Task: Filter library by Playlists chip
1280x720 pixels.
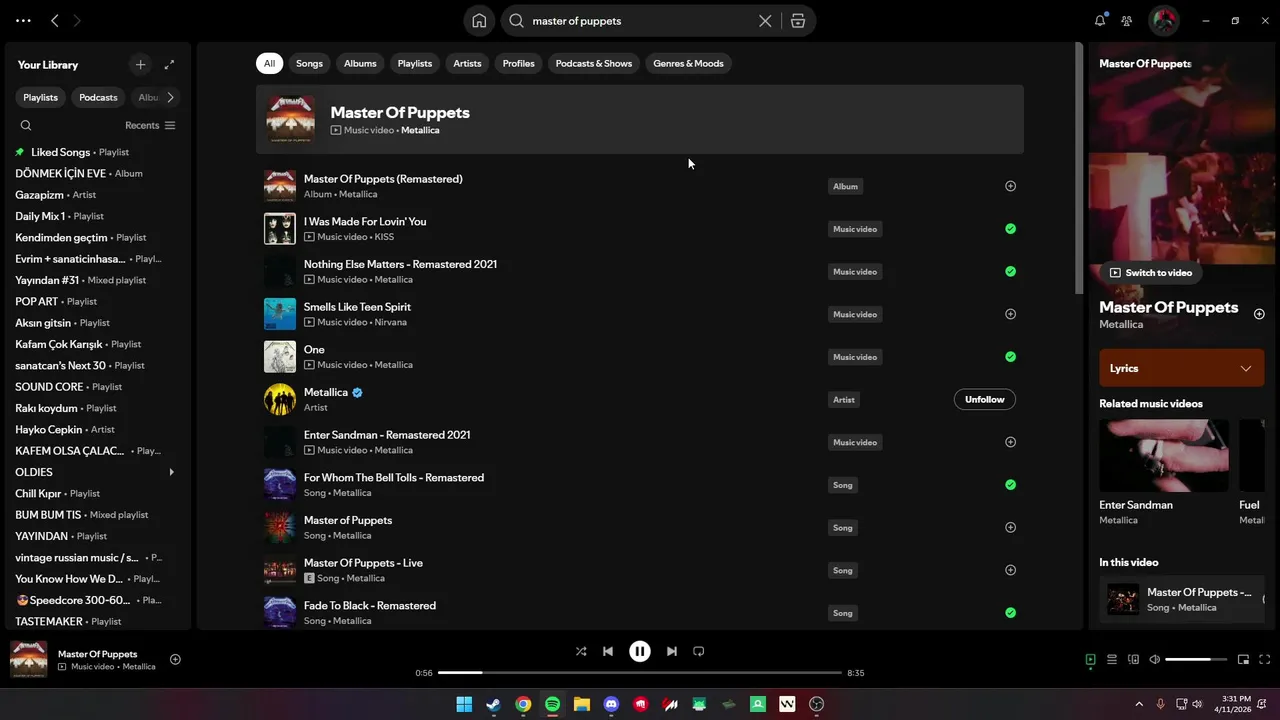Action: (x=41, y=97)
